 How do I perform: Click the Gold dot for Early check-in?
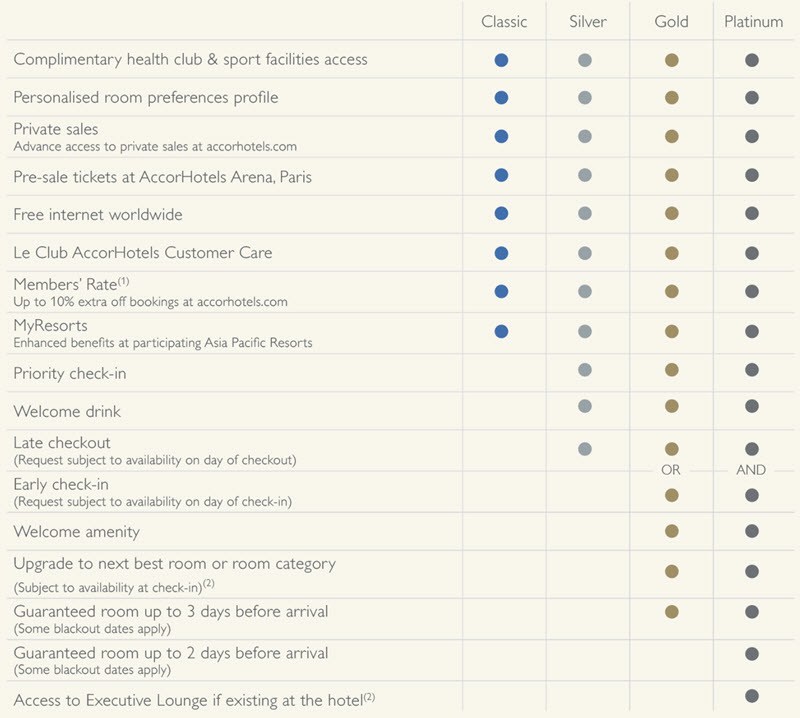pyautogui.click(x=671, y=495)
